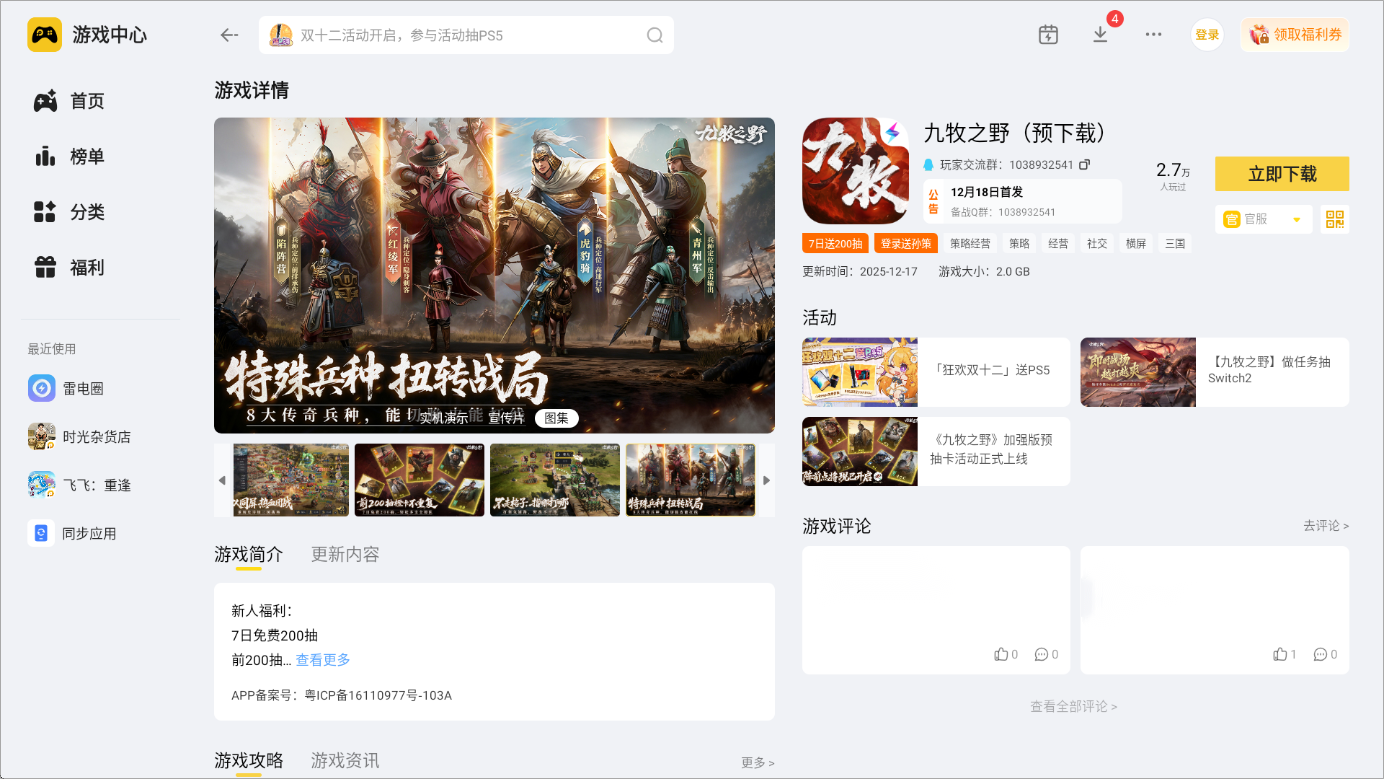Screen dimensions: 1384x779
Task: Go back using the left arrow
Action: 229,35
